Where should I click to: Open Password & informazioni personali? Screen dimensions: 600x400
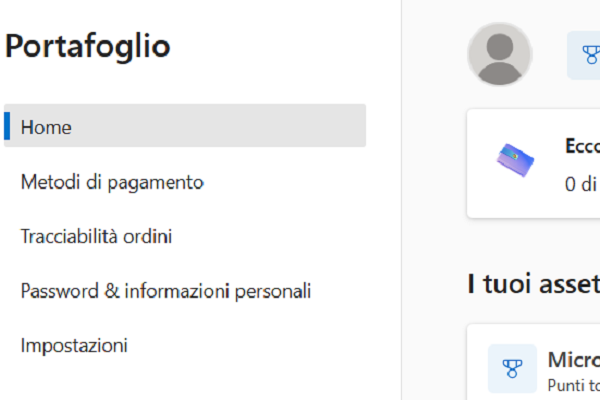coord(166,292)
